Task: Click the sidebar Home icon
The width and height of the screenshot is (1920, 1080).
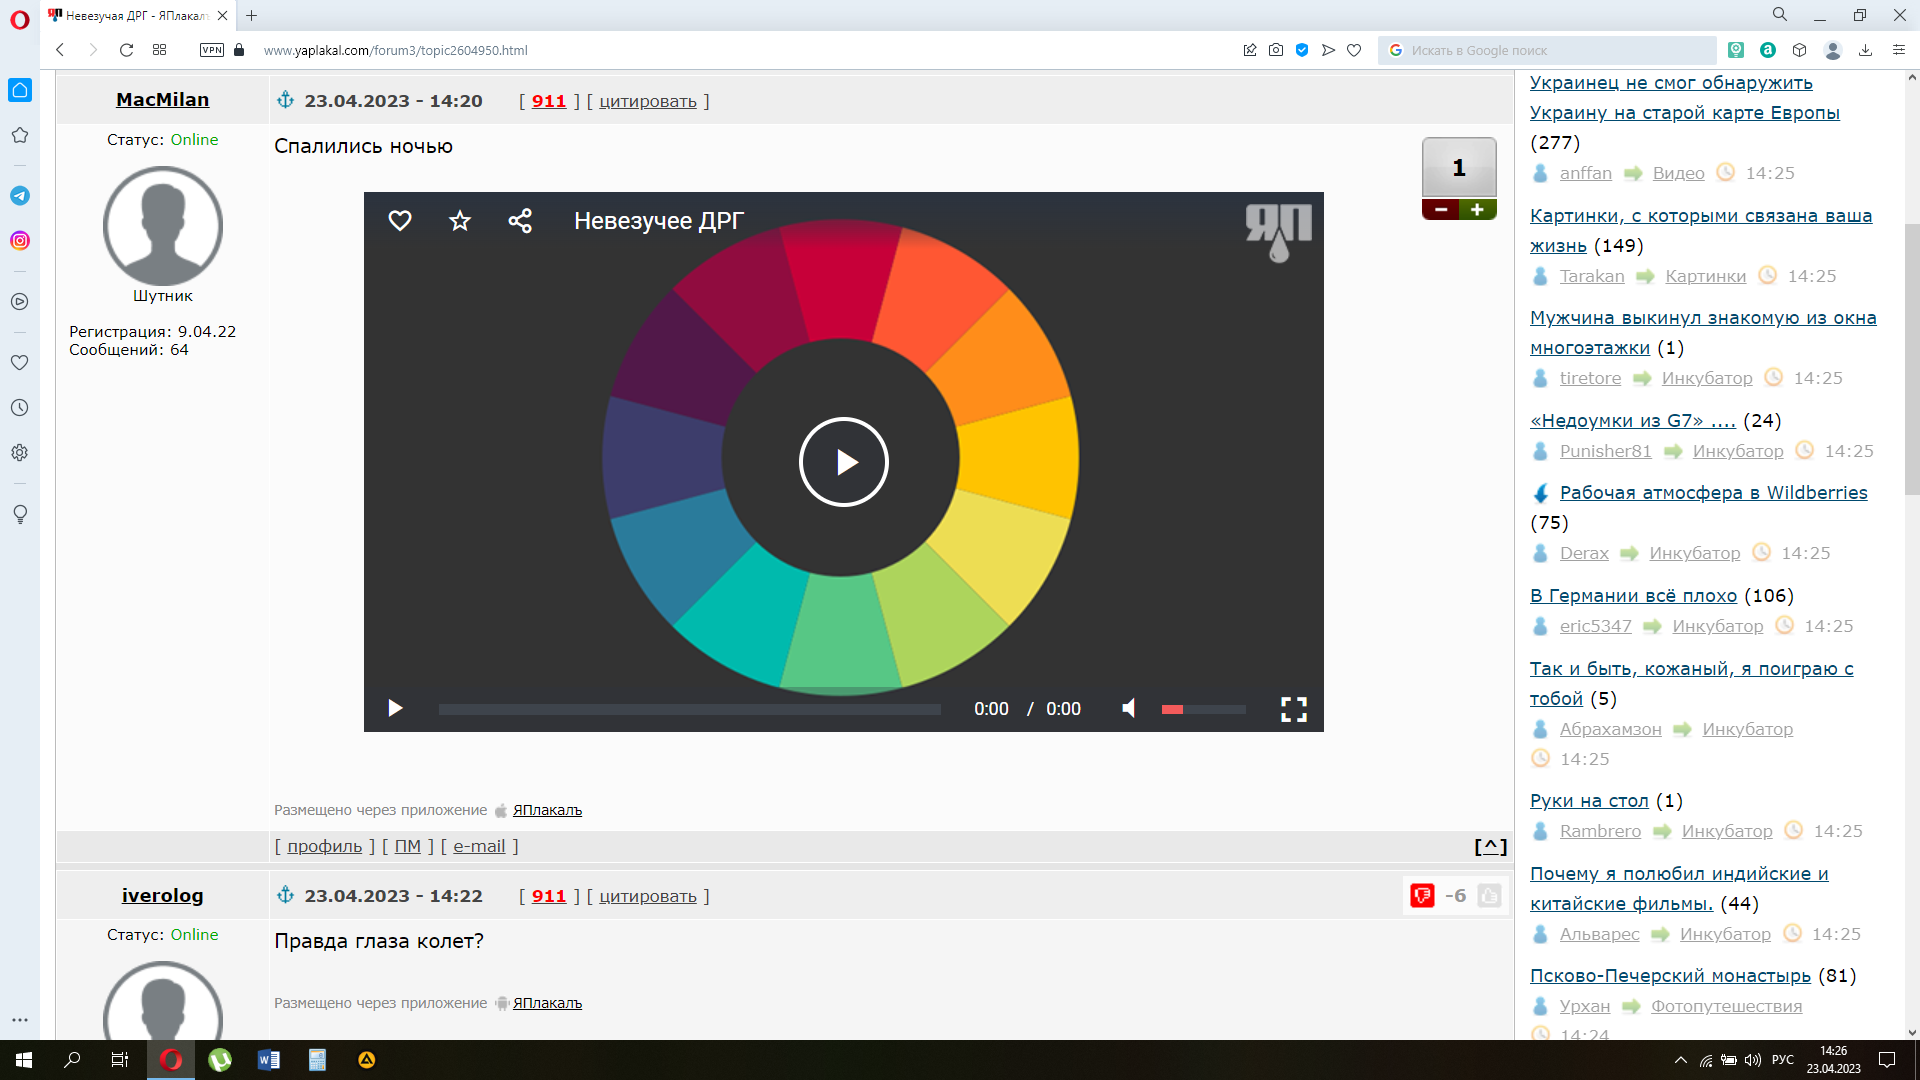Action: tap(20, 90)
